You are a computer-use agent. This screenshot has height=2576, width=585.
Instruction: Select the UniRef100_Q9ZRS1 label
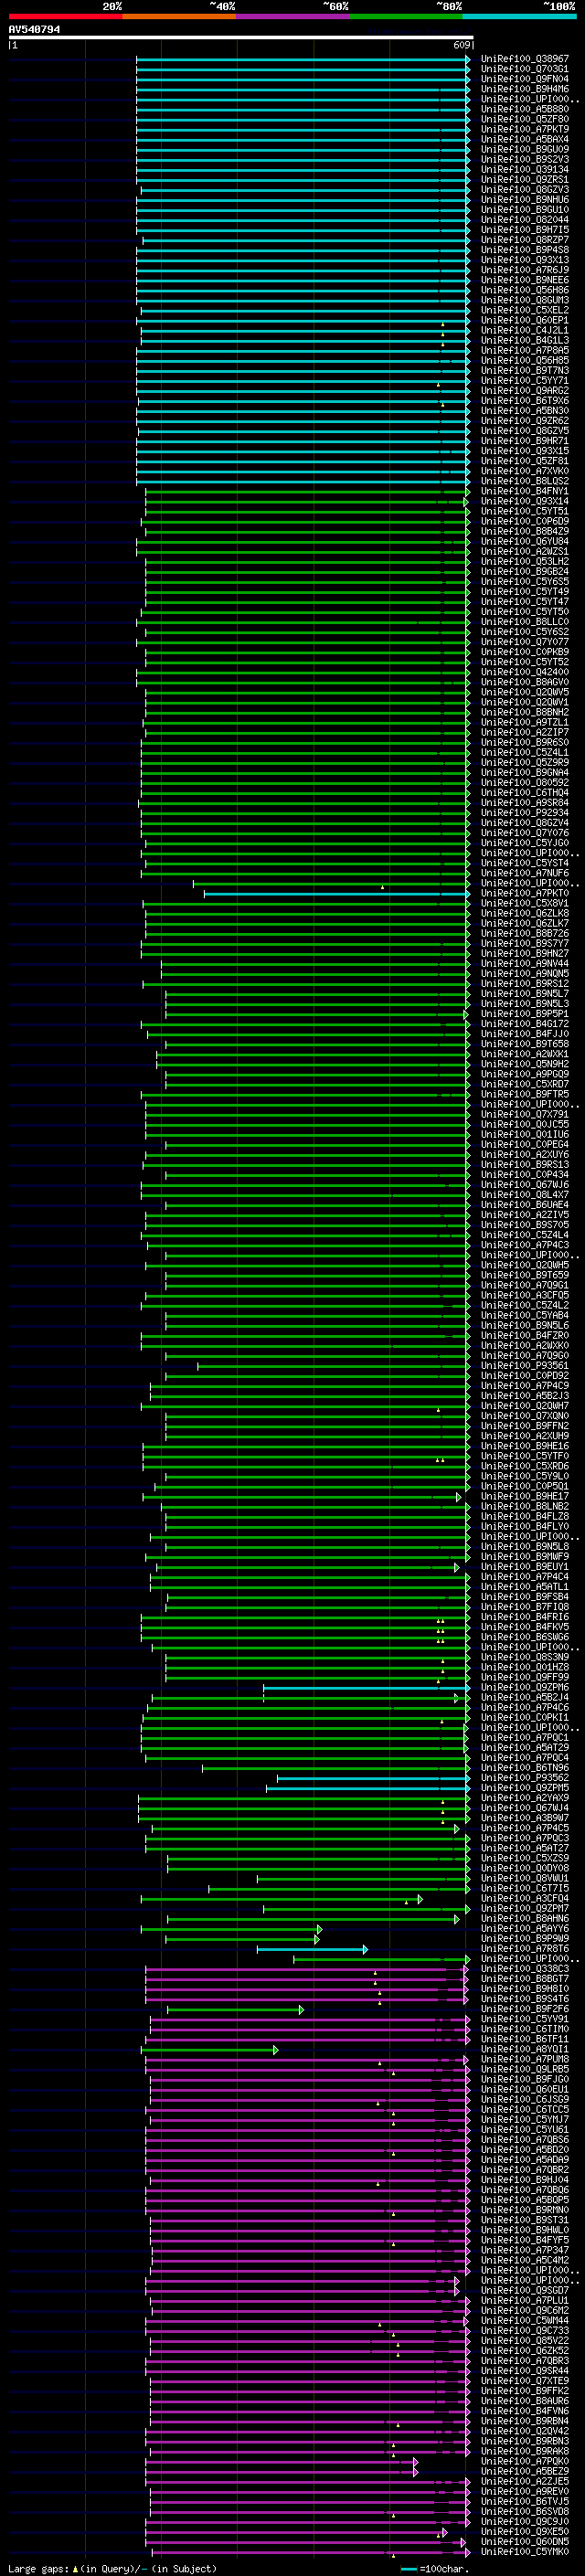[525, 179]
